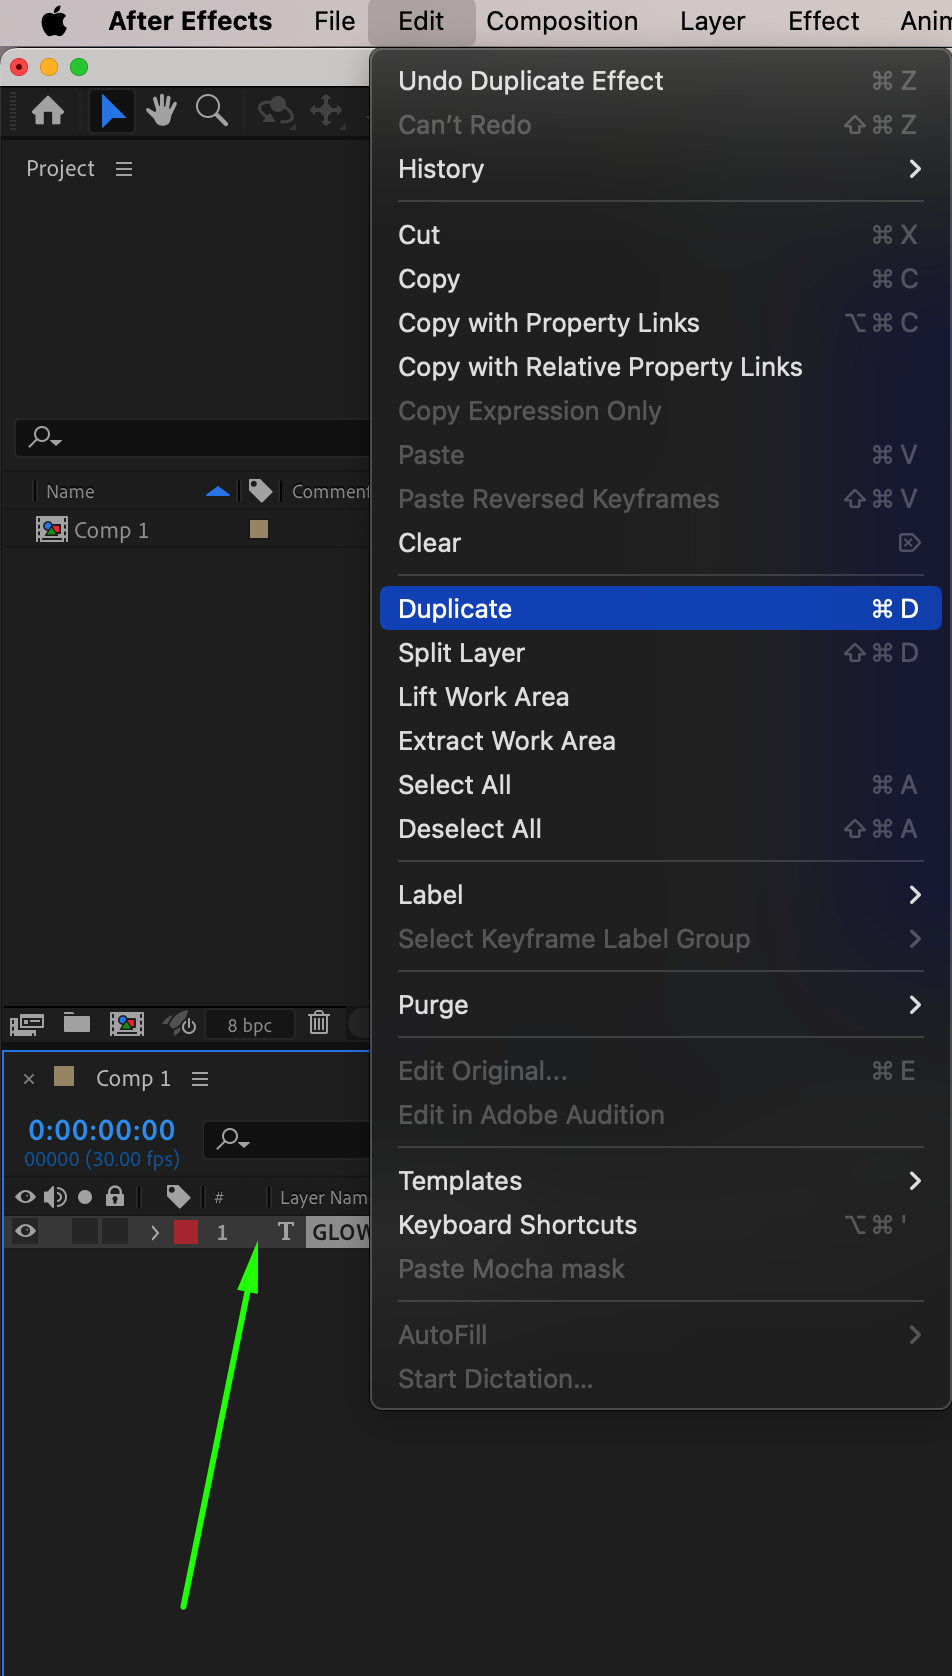Click the solo dot column header icon

(85, 1197)
